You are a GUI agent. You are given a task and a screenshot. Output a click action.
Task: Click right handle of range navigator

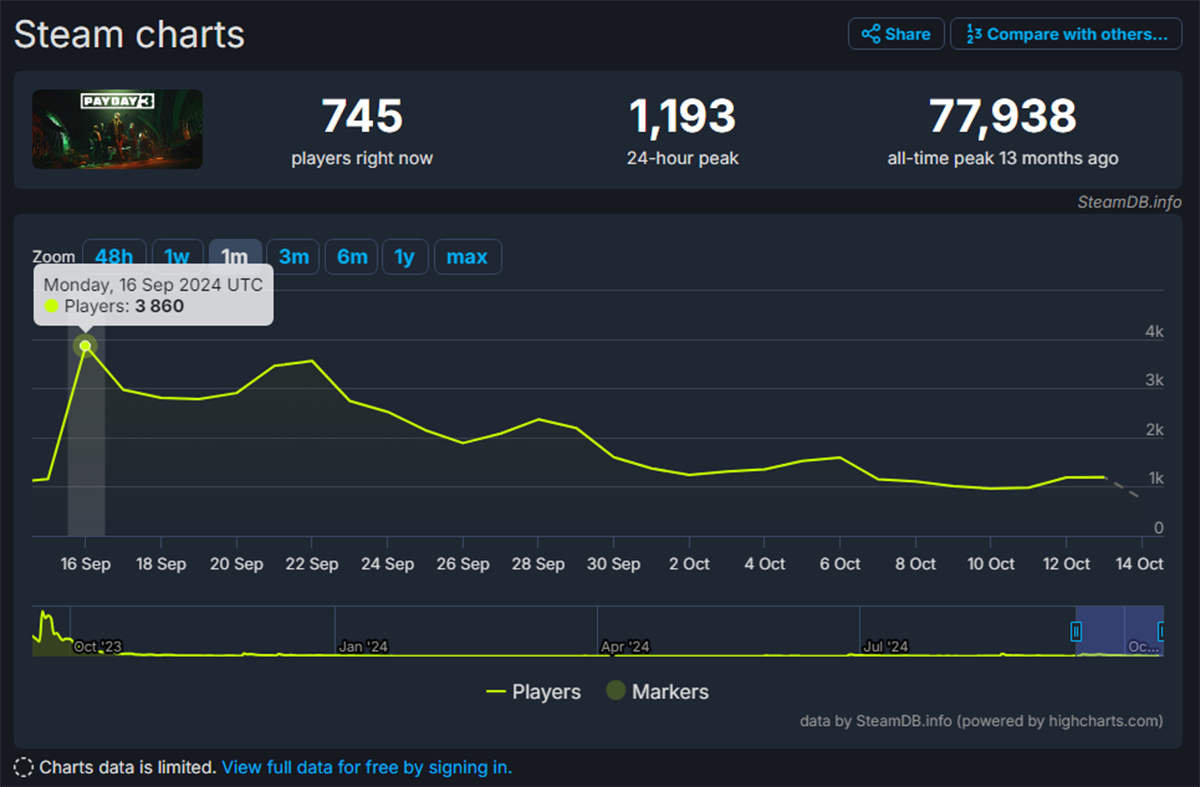1161,631
